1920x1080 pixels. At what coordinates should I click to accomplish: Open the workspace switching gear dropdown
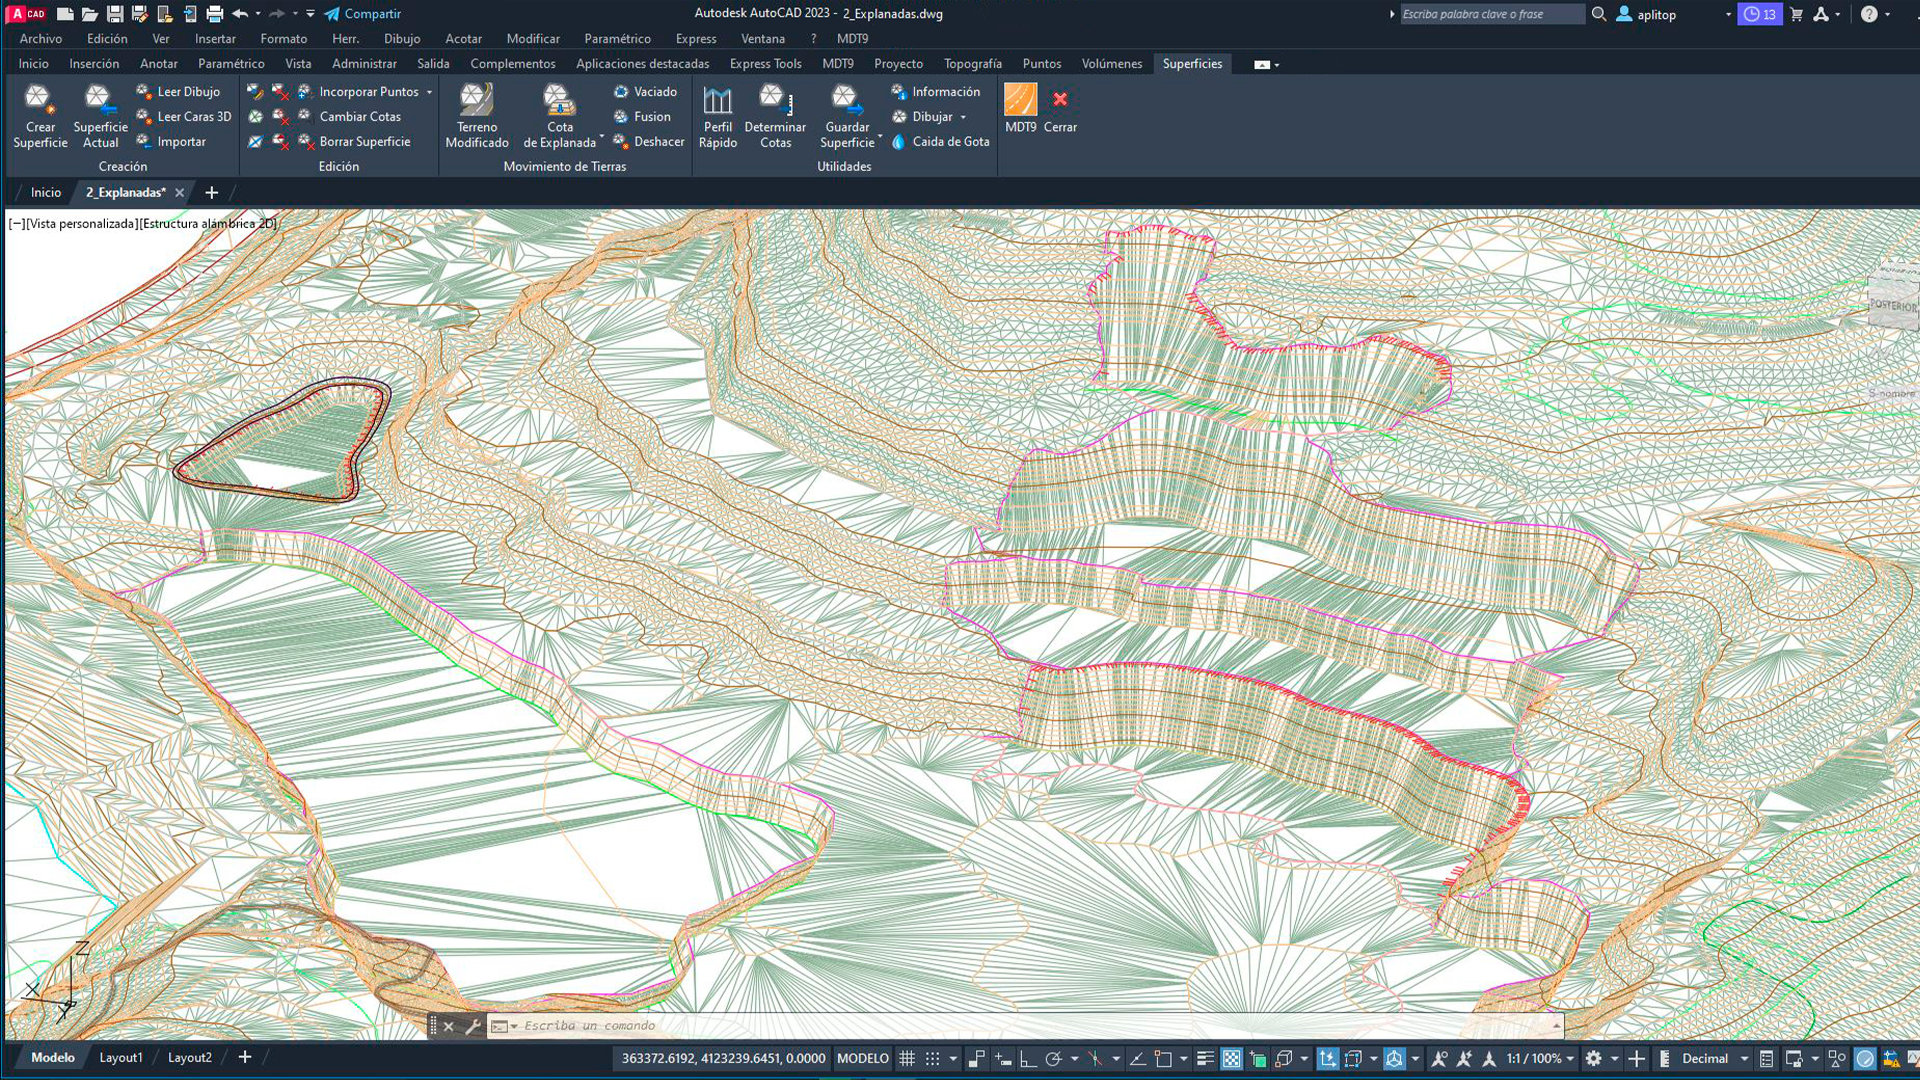1613,1058
